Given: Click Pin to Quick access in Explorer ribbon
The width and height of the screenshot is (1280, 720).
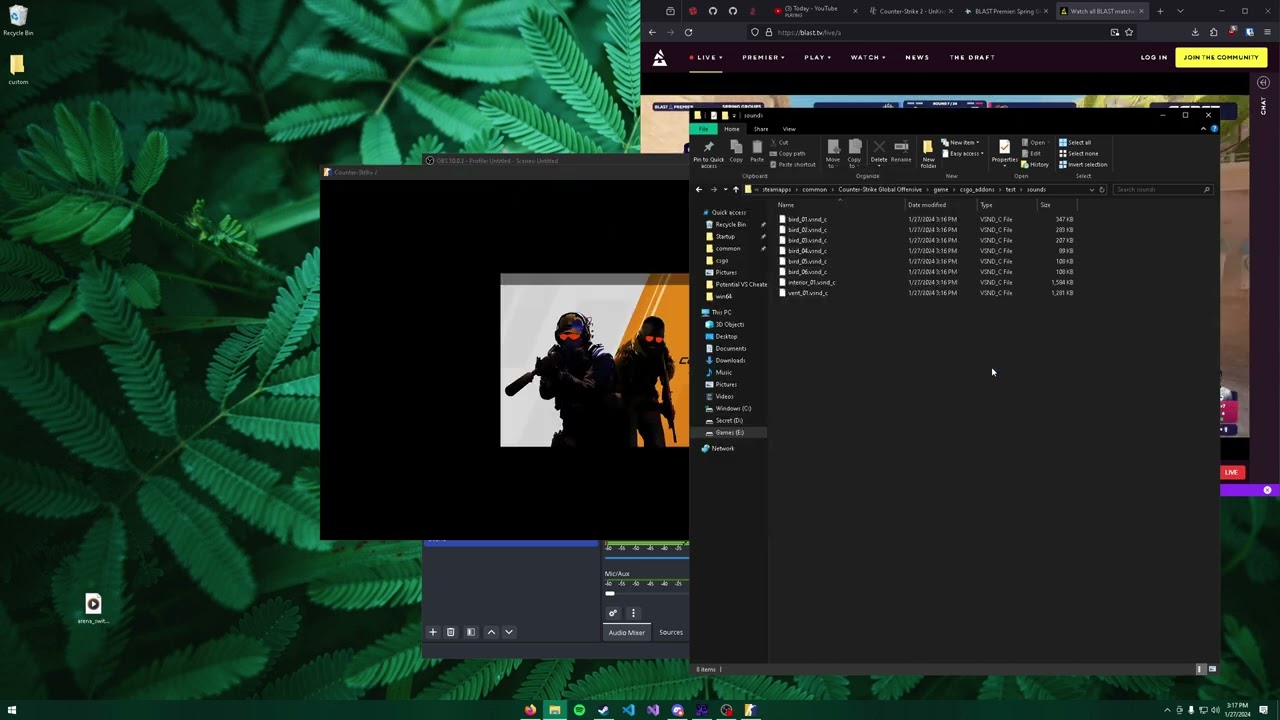Looking at the screenshot, I should 708,152.
